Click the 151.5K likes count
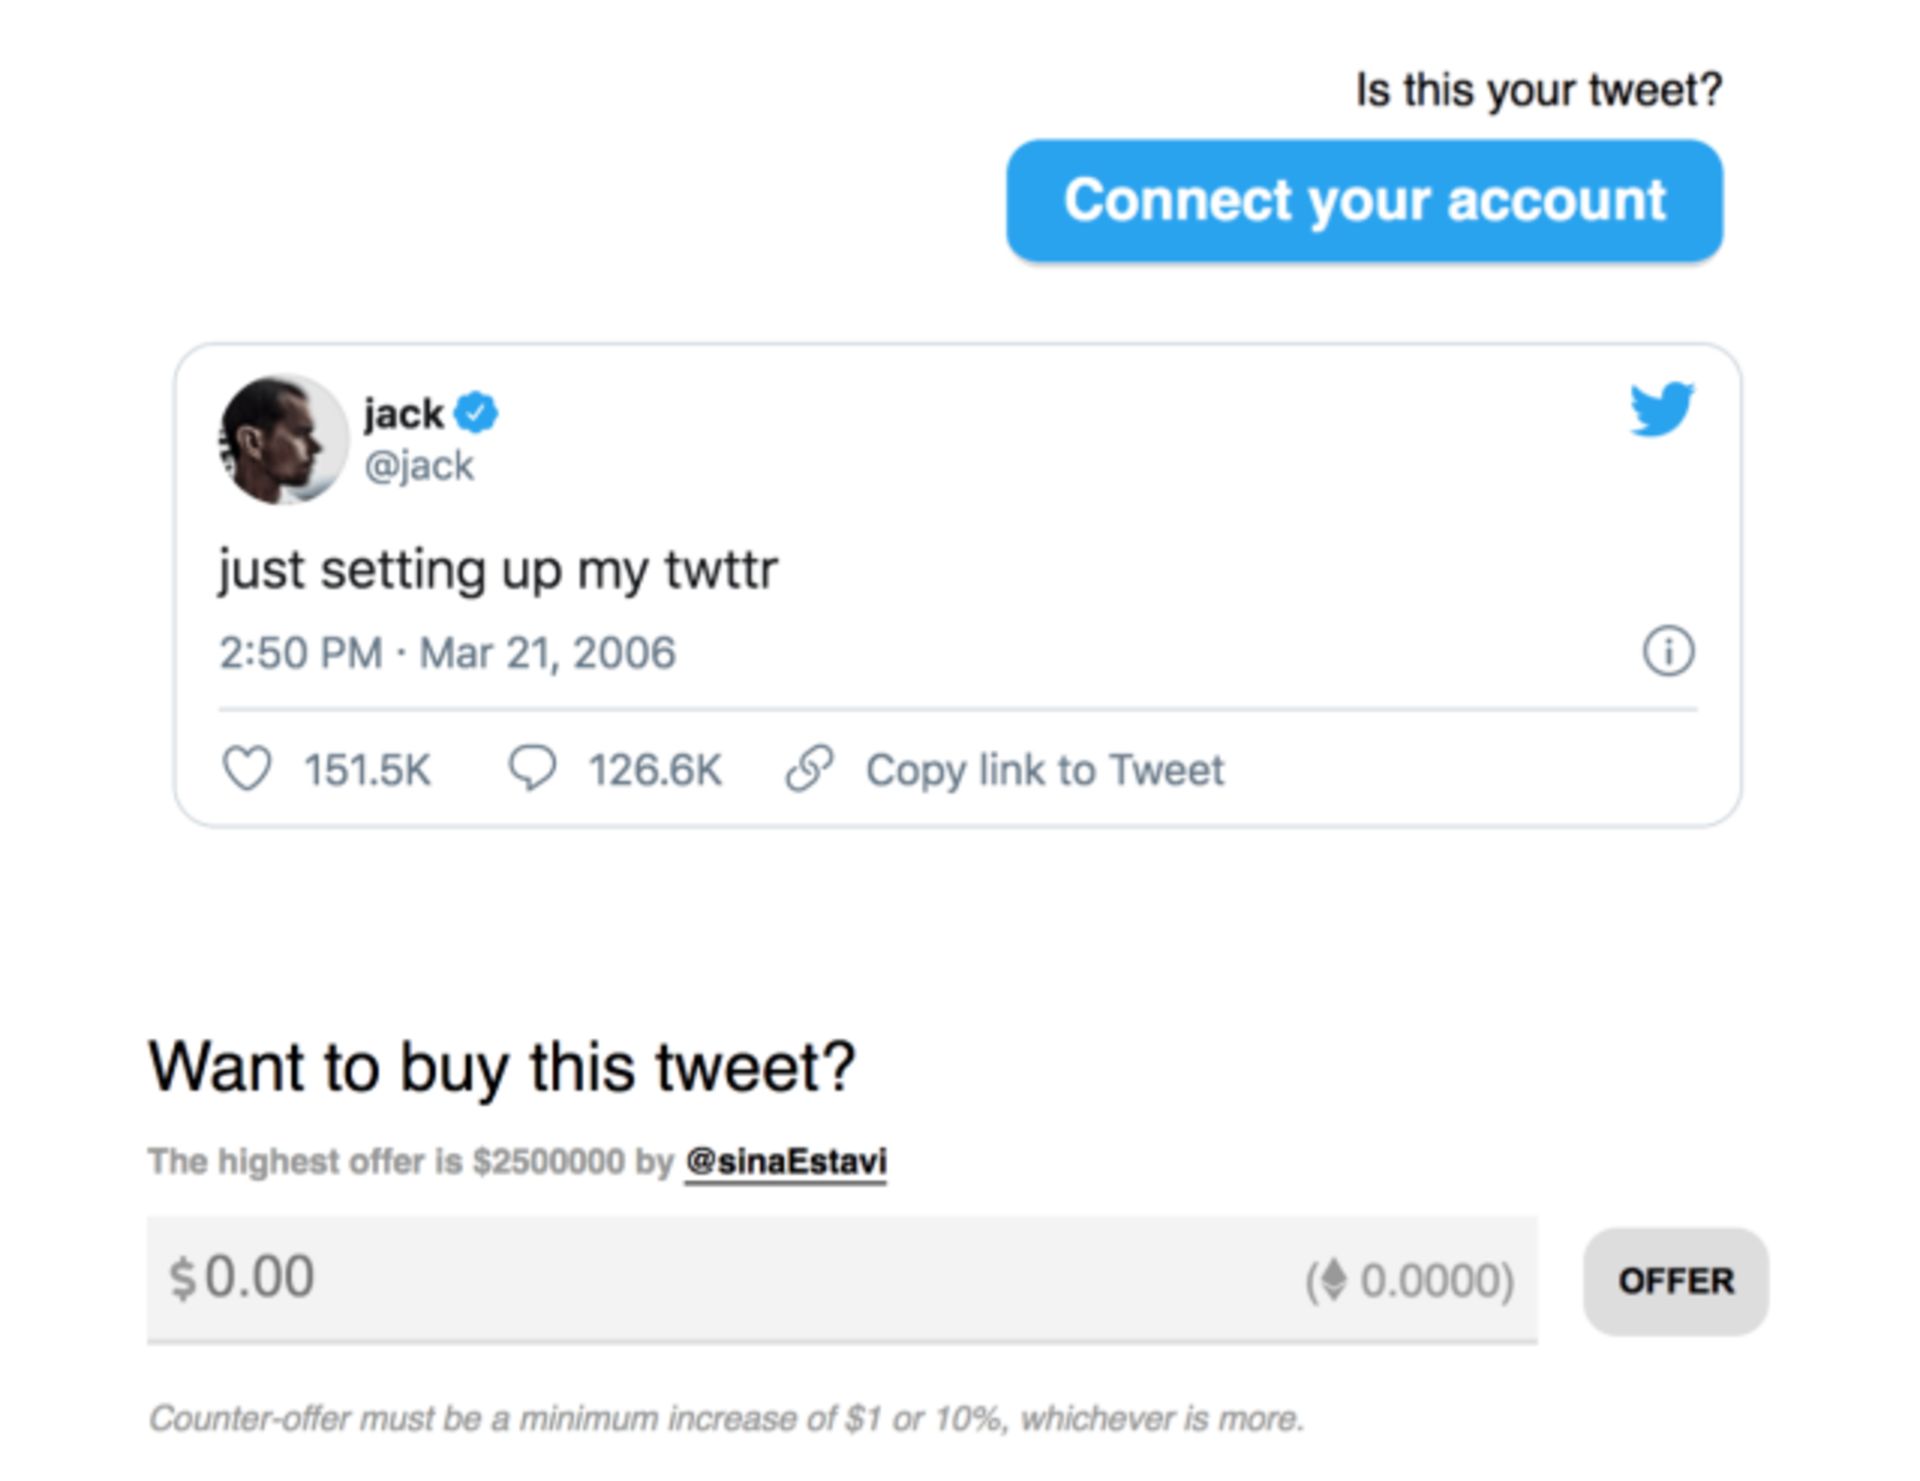Viewport: 1920px width, 1481px height. [x=367, y=770]
